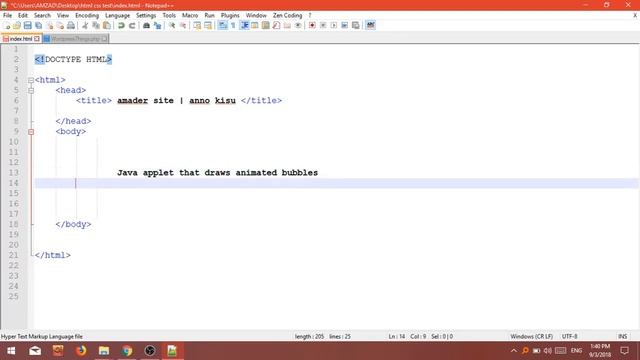Click the Zoom Out toolbar icon

point(183,25)
